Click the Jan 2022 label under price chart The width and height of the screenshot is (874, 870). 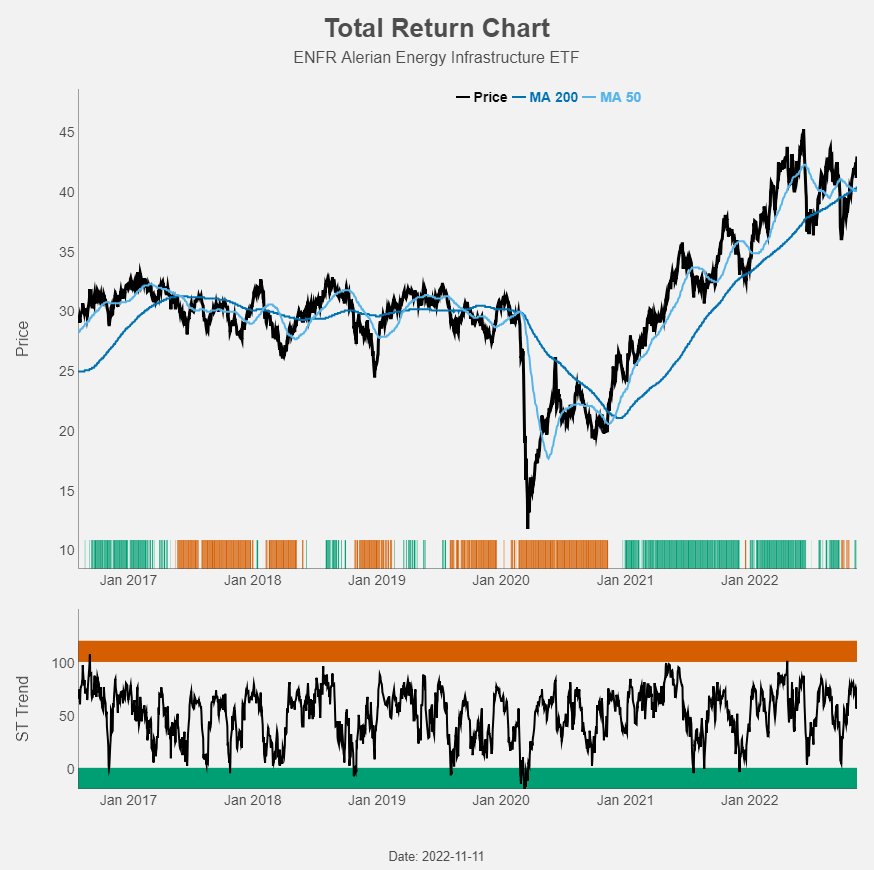pos(749,580)
